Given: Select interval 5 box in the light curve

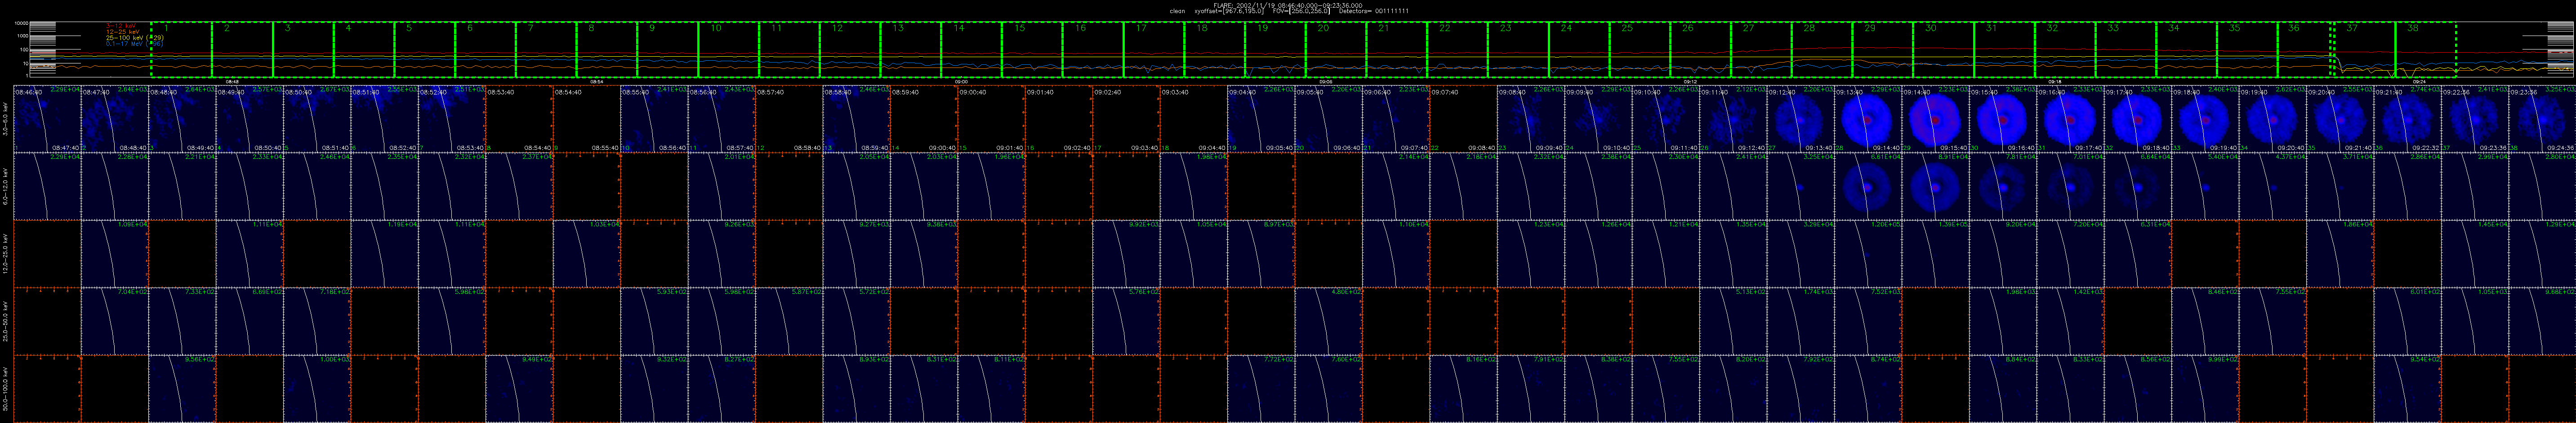Looking at the screenshot, I should [x=424, y=49].
